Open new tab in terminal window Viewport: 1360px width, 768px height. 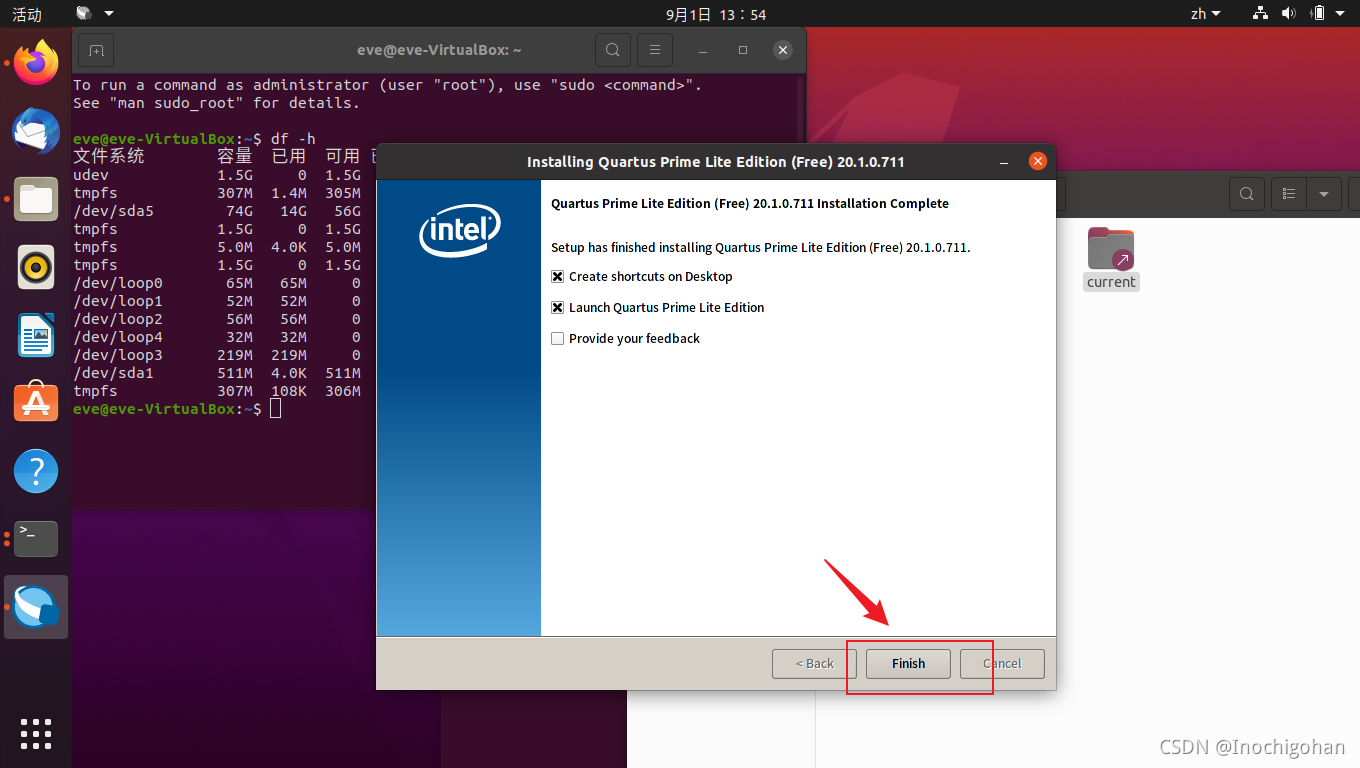coord(96,50)
